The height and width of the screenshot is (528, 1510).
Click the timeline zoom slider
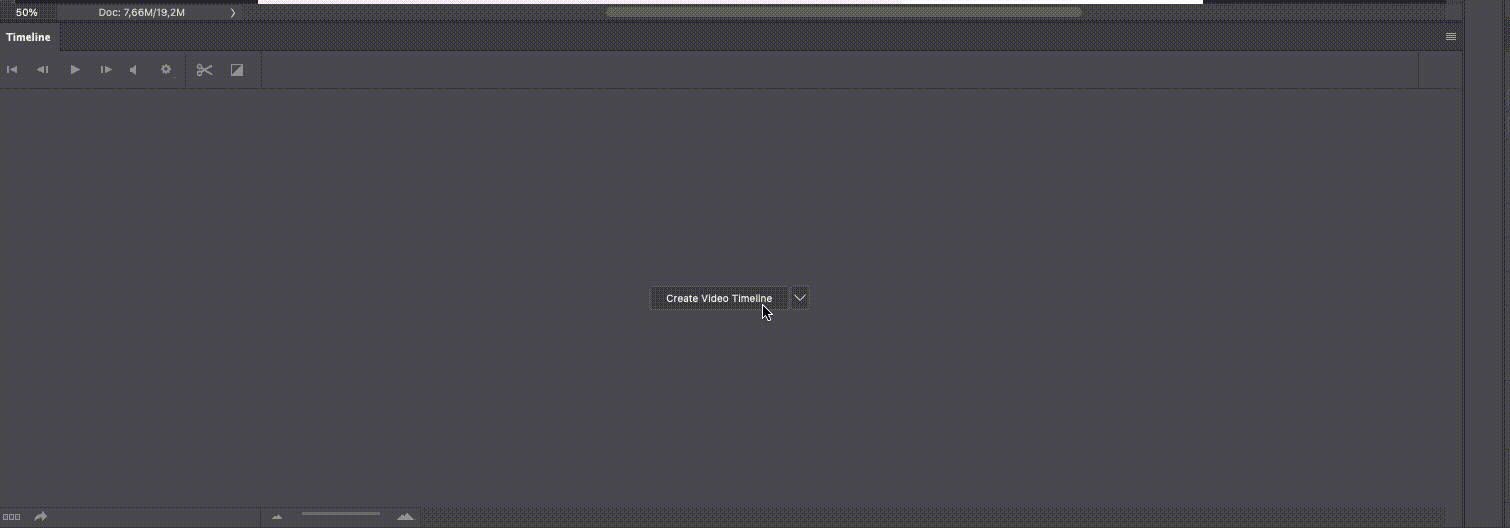tap(340, 514)
